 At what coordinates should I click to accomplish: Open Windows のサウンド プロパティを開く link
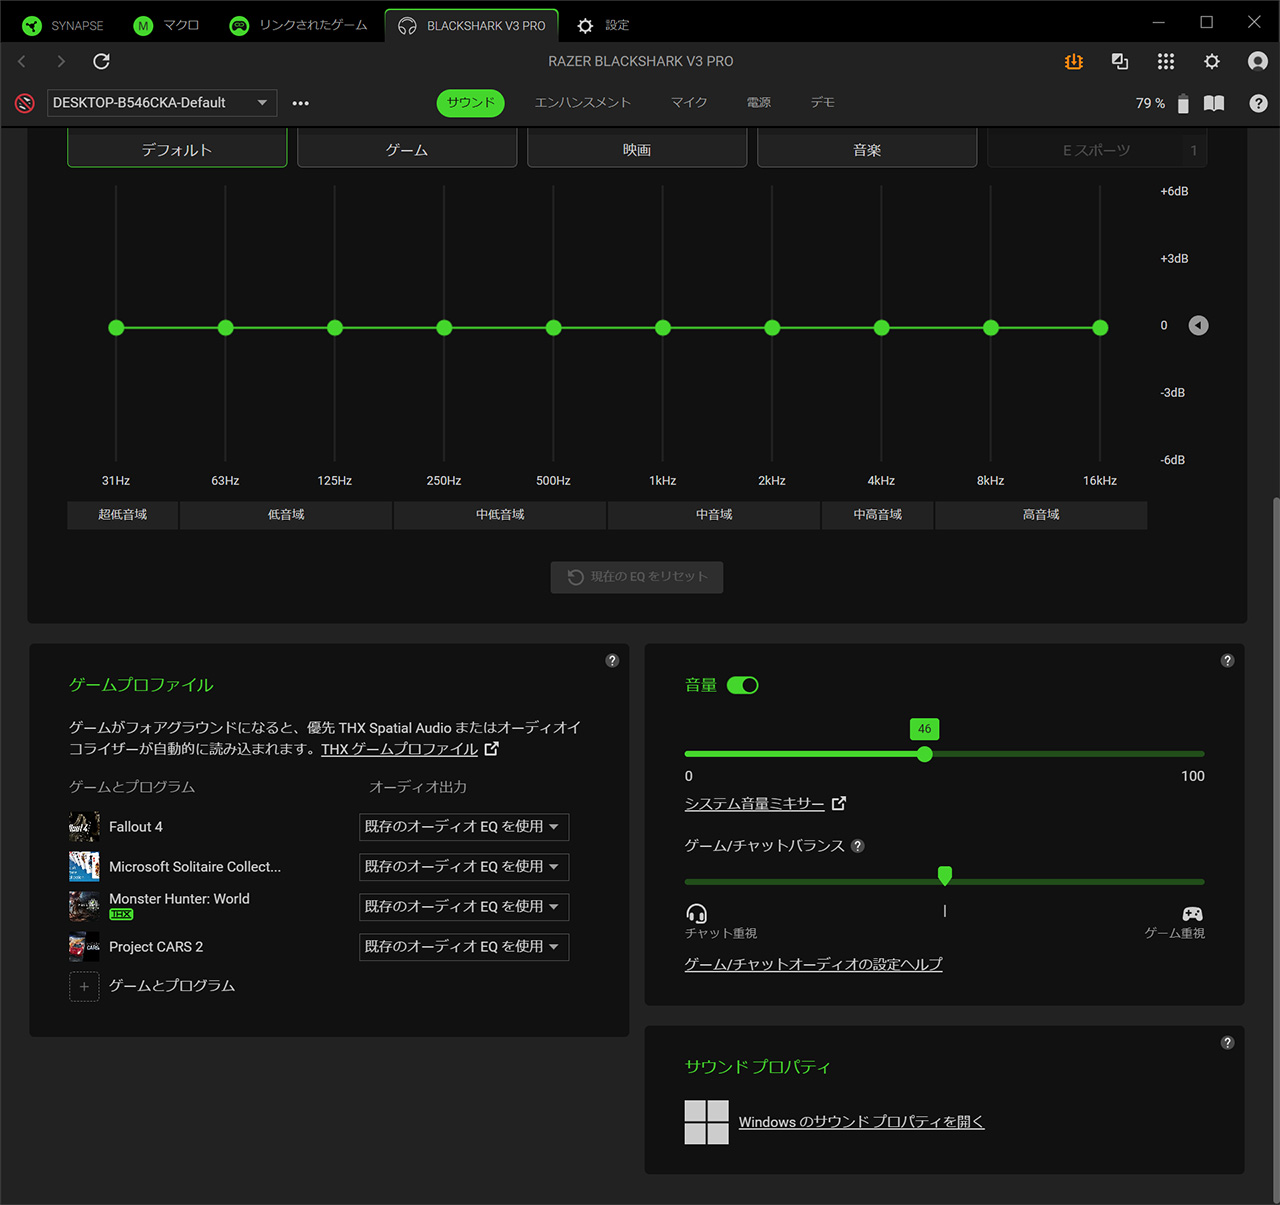(x=861, y=1122)
